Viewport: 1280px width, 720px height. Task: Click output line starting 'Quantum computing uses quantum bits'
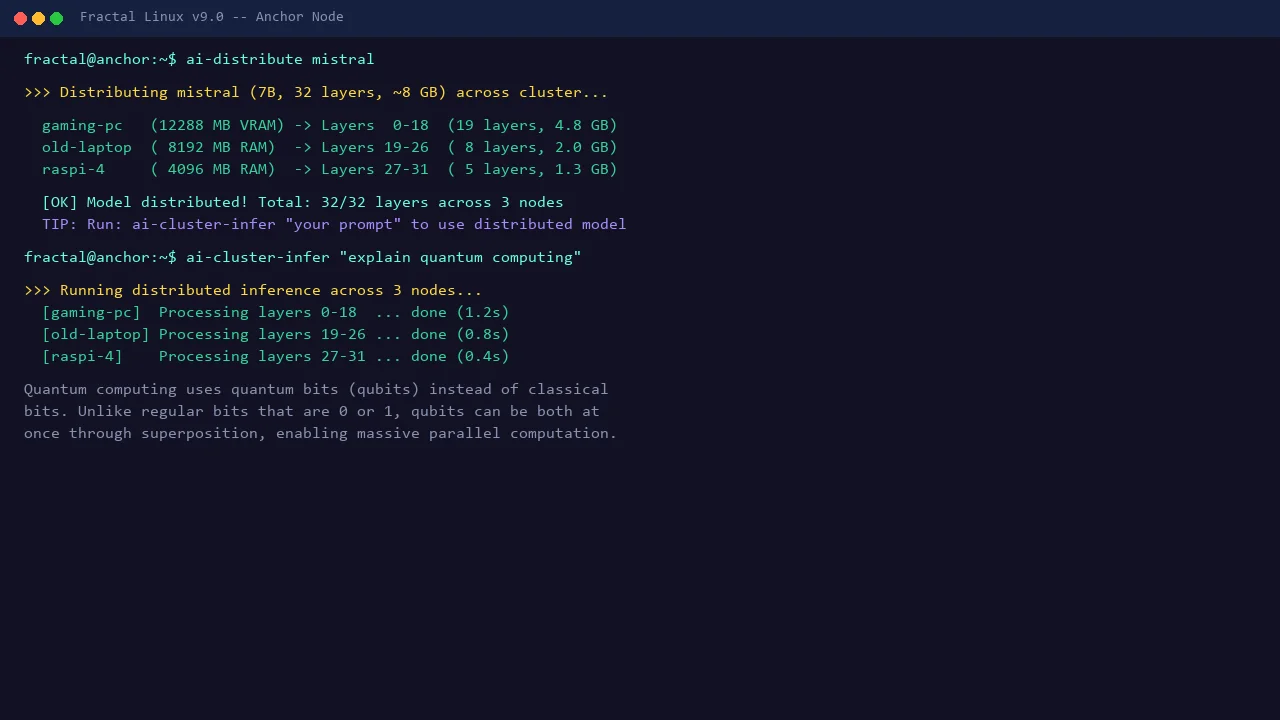click(316, 389)
